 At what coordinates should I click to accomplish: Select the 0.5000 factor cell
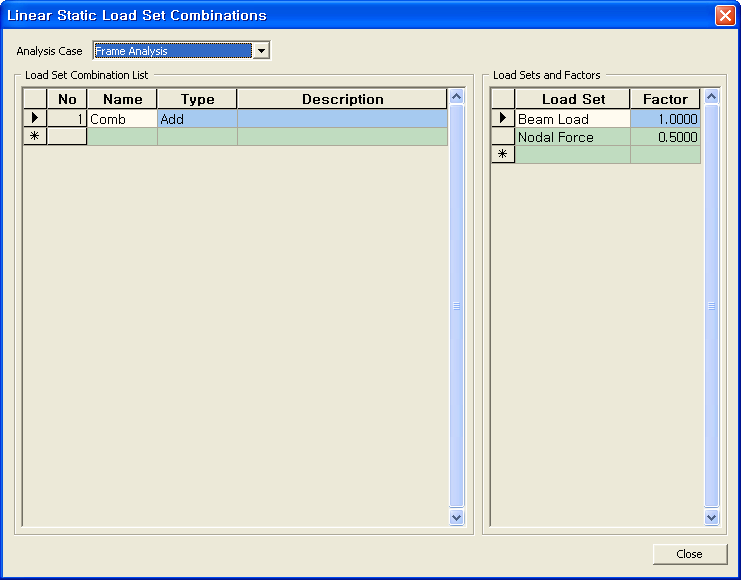click(665, 137)
